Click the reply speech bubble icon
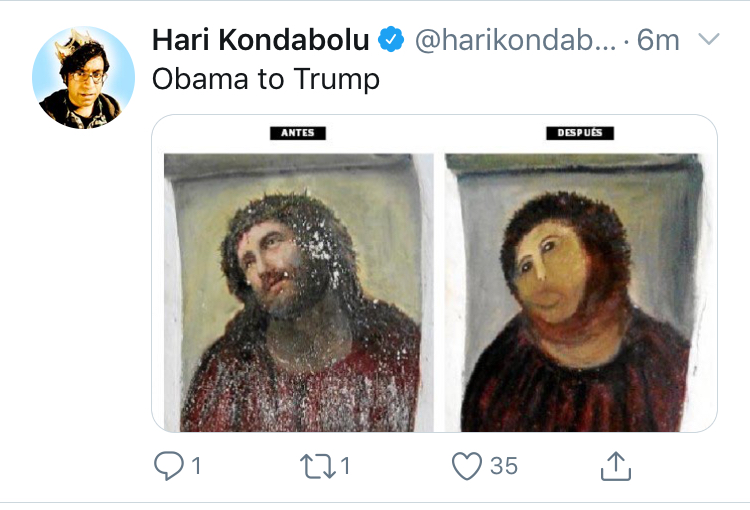 click(168, 466)
